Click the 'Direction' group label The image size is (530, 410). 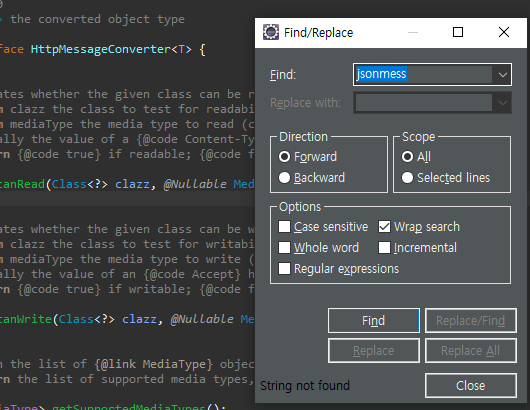click(x=304, y=137)
